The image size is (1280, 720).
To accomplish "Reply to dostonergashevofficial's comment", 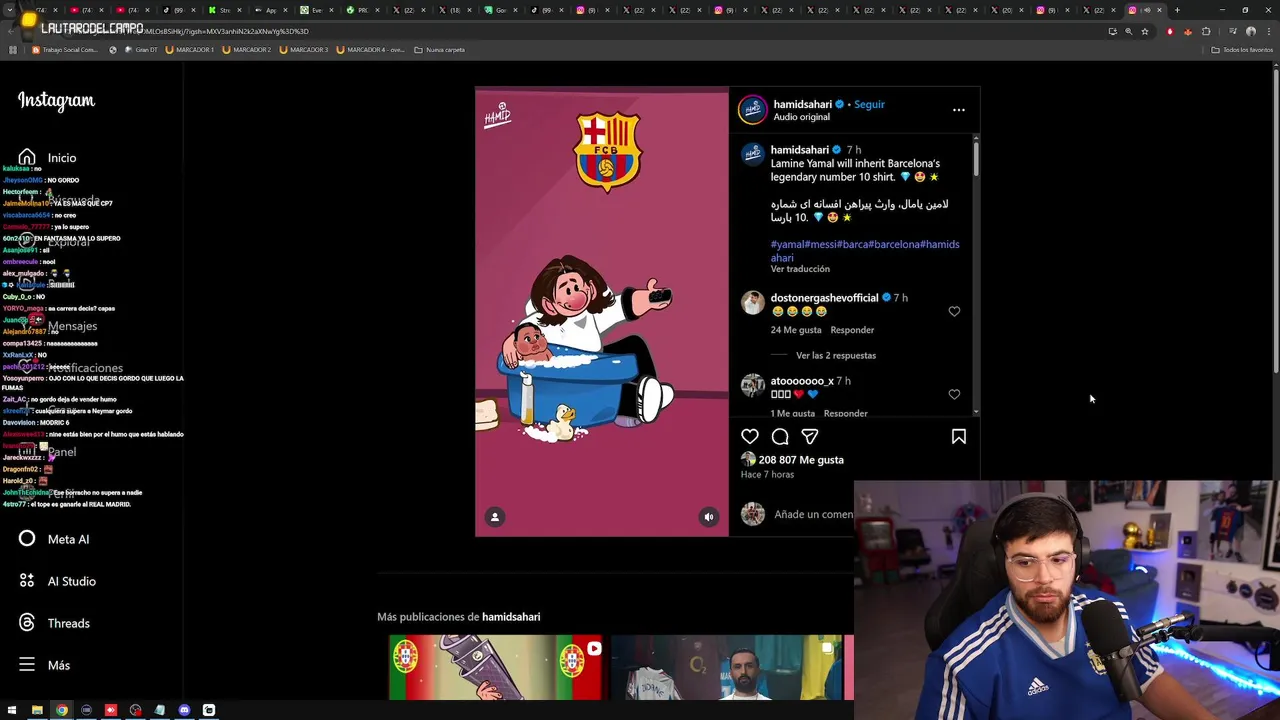I will pos(852,330).
